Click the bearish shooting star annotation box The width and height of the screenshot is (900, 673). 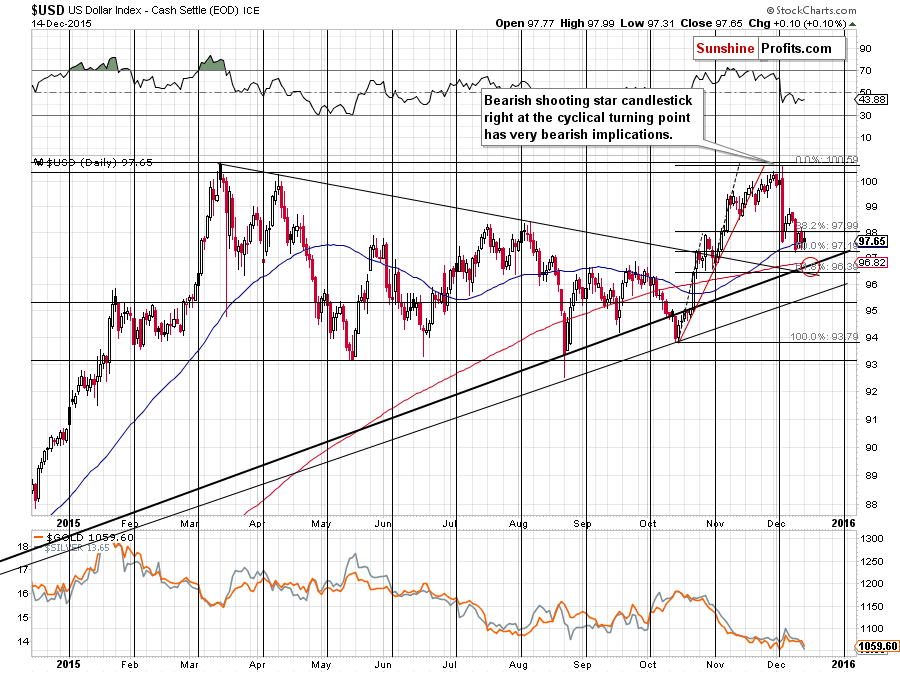tap(592, 118)
